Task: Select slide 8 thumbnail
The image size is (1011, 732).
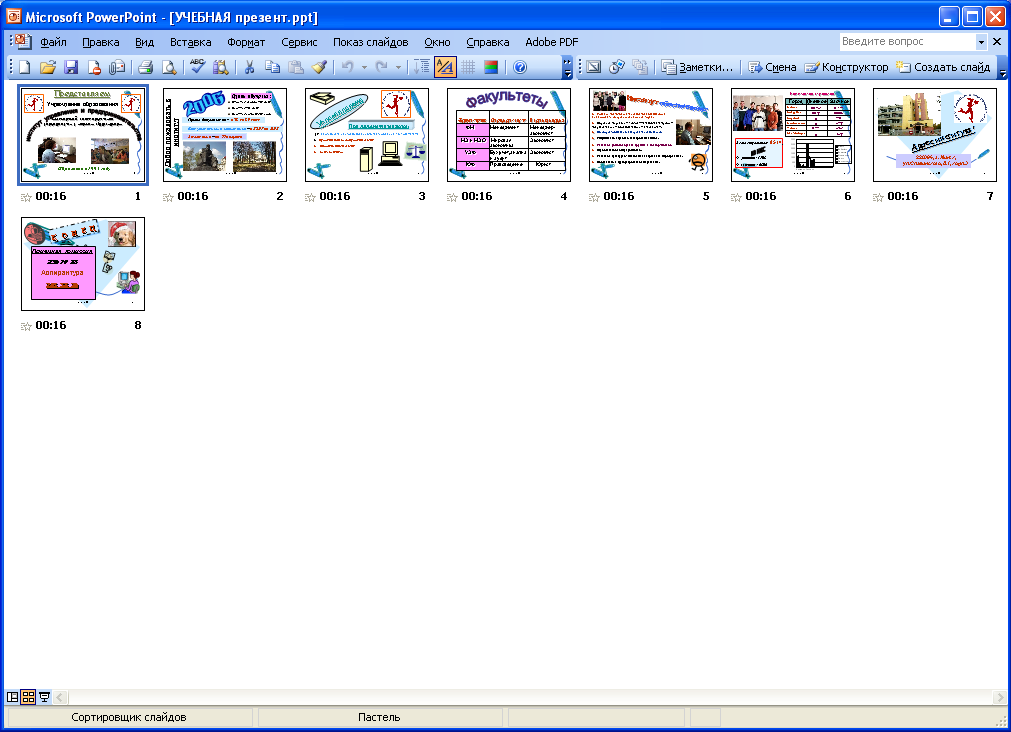Action: (83, 264)
